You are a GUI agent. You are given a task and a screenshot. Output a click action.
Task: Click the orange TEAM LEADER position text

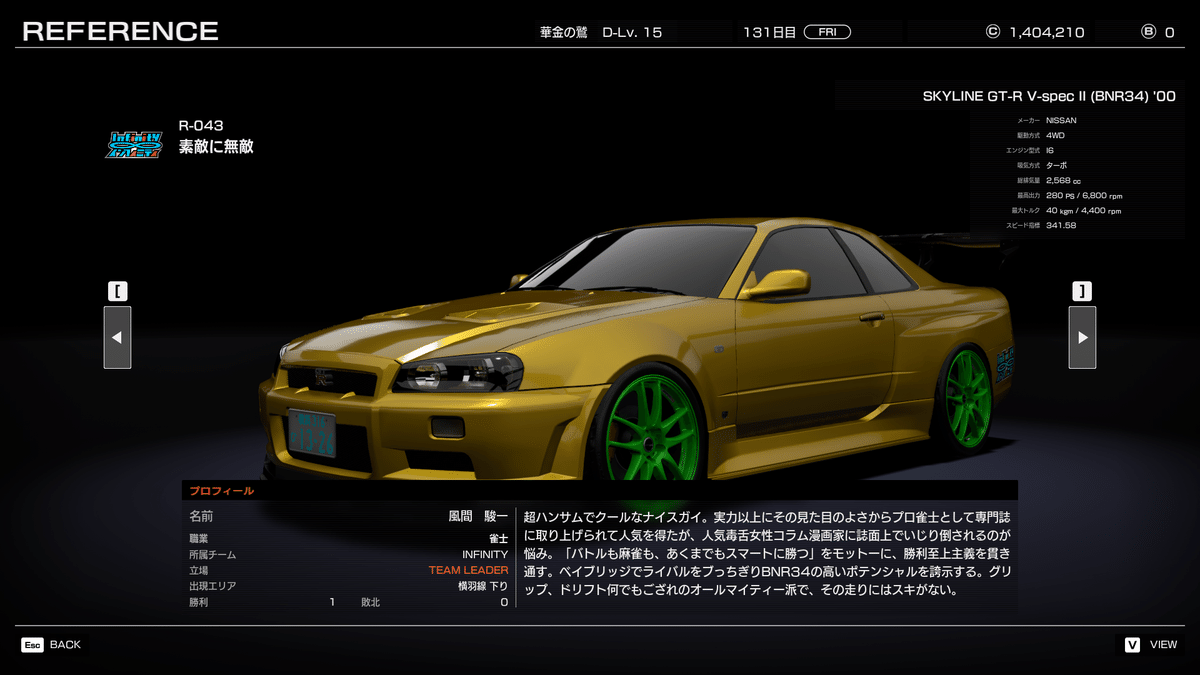click(x=468, y=570)
